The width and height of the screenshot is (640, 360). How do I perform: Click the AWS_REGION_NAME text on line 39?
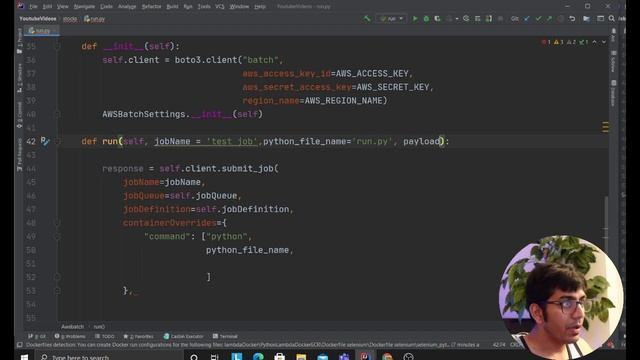[343, 100]
